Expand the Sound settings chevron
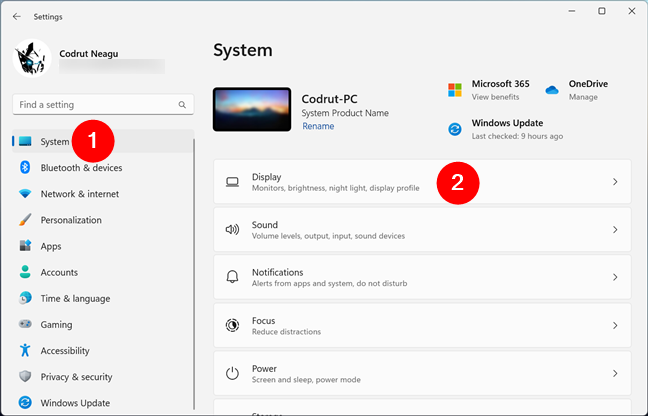The height and width of the screenshot is (416, 648). [615, 230]
